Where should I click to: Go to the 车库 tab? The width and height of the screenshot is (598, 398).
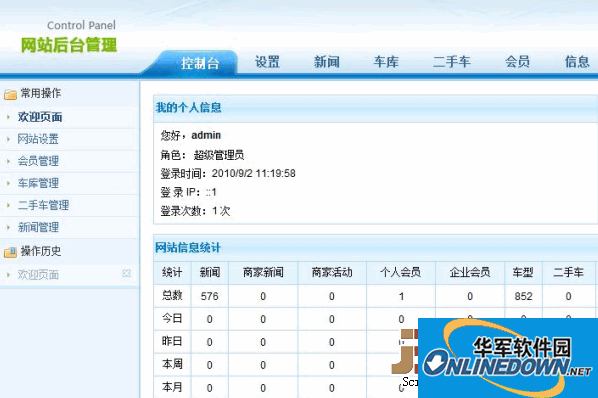tap(386, 62)
